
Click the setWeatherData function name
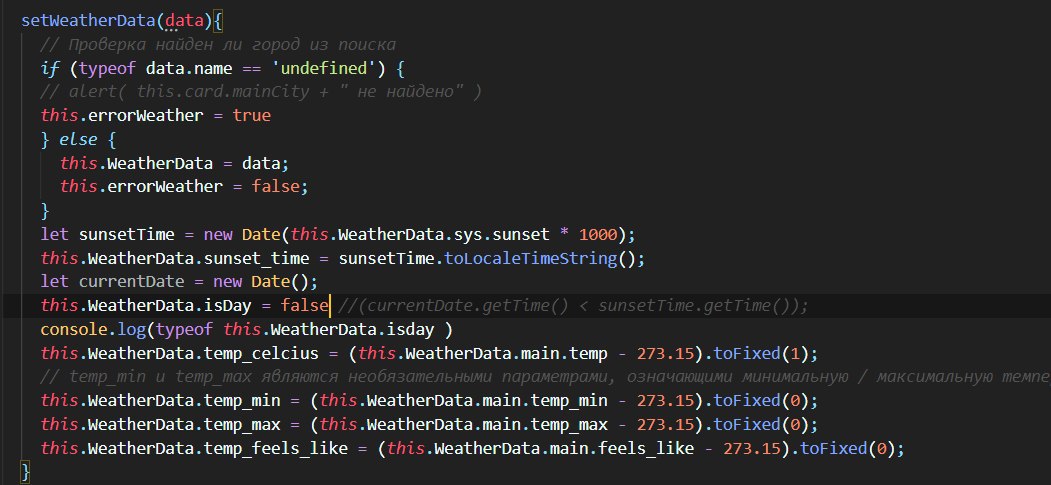coord(89,20)
